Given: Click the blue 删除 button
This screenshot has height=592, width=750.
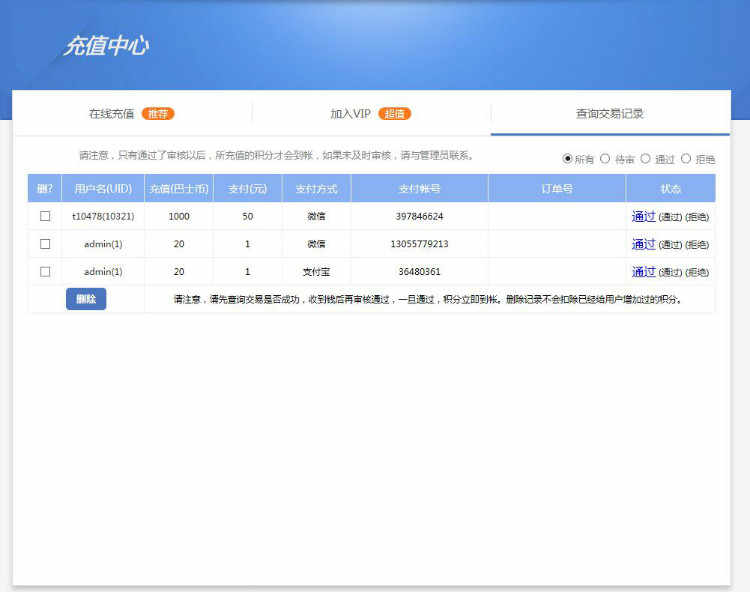Looking at the screenshot, I should click(86, 299).
